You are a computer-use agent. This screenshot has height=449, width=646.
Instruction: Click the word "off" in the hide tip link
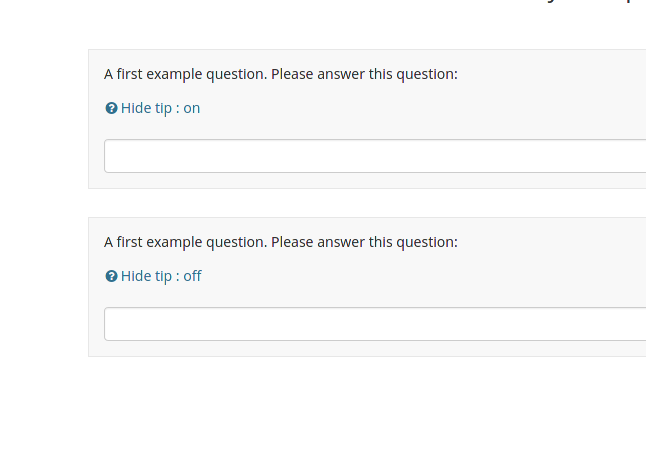point(192,276)
